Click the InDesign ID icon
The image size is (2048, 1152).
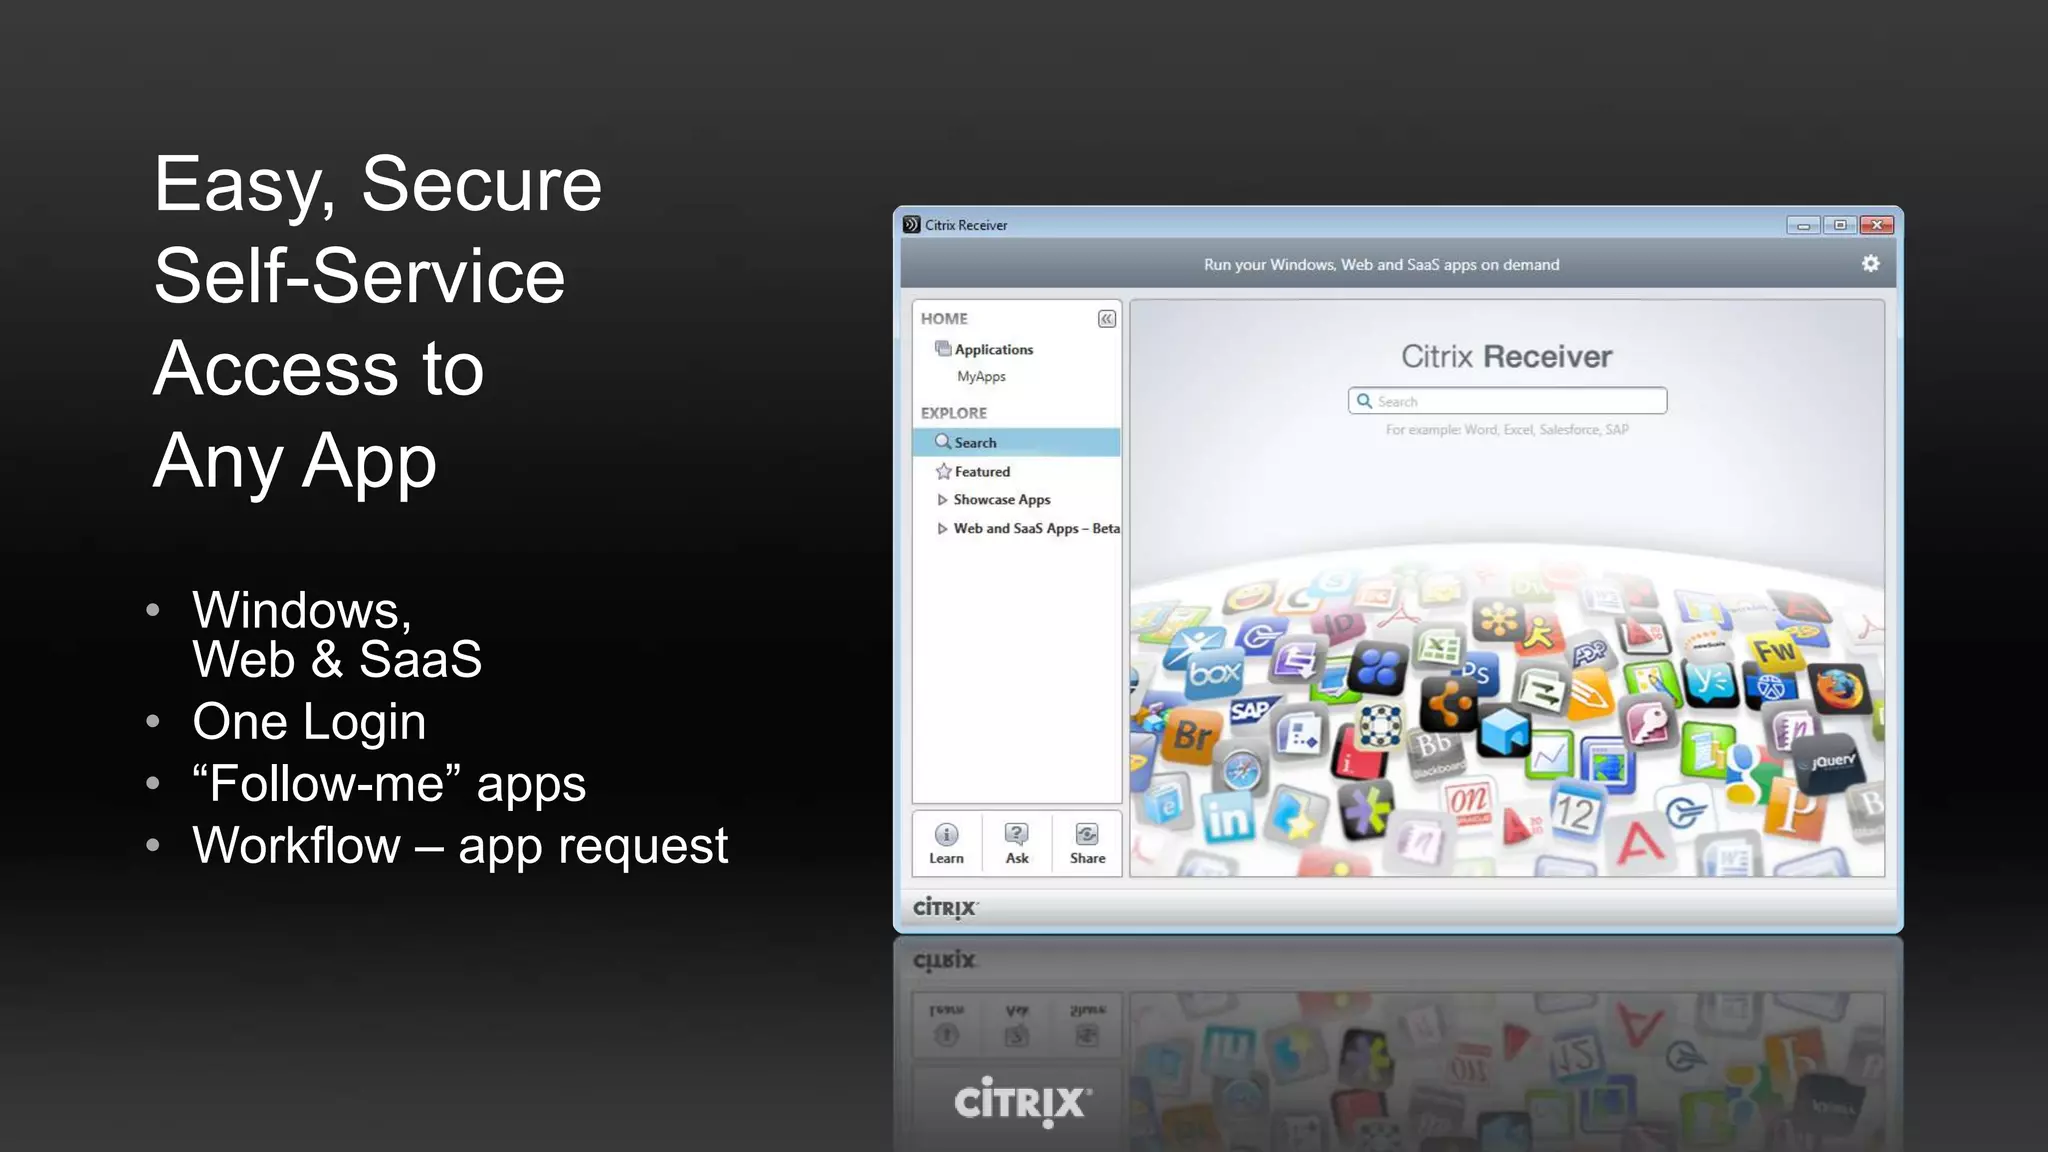pos(1337,623)
